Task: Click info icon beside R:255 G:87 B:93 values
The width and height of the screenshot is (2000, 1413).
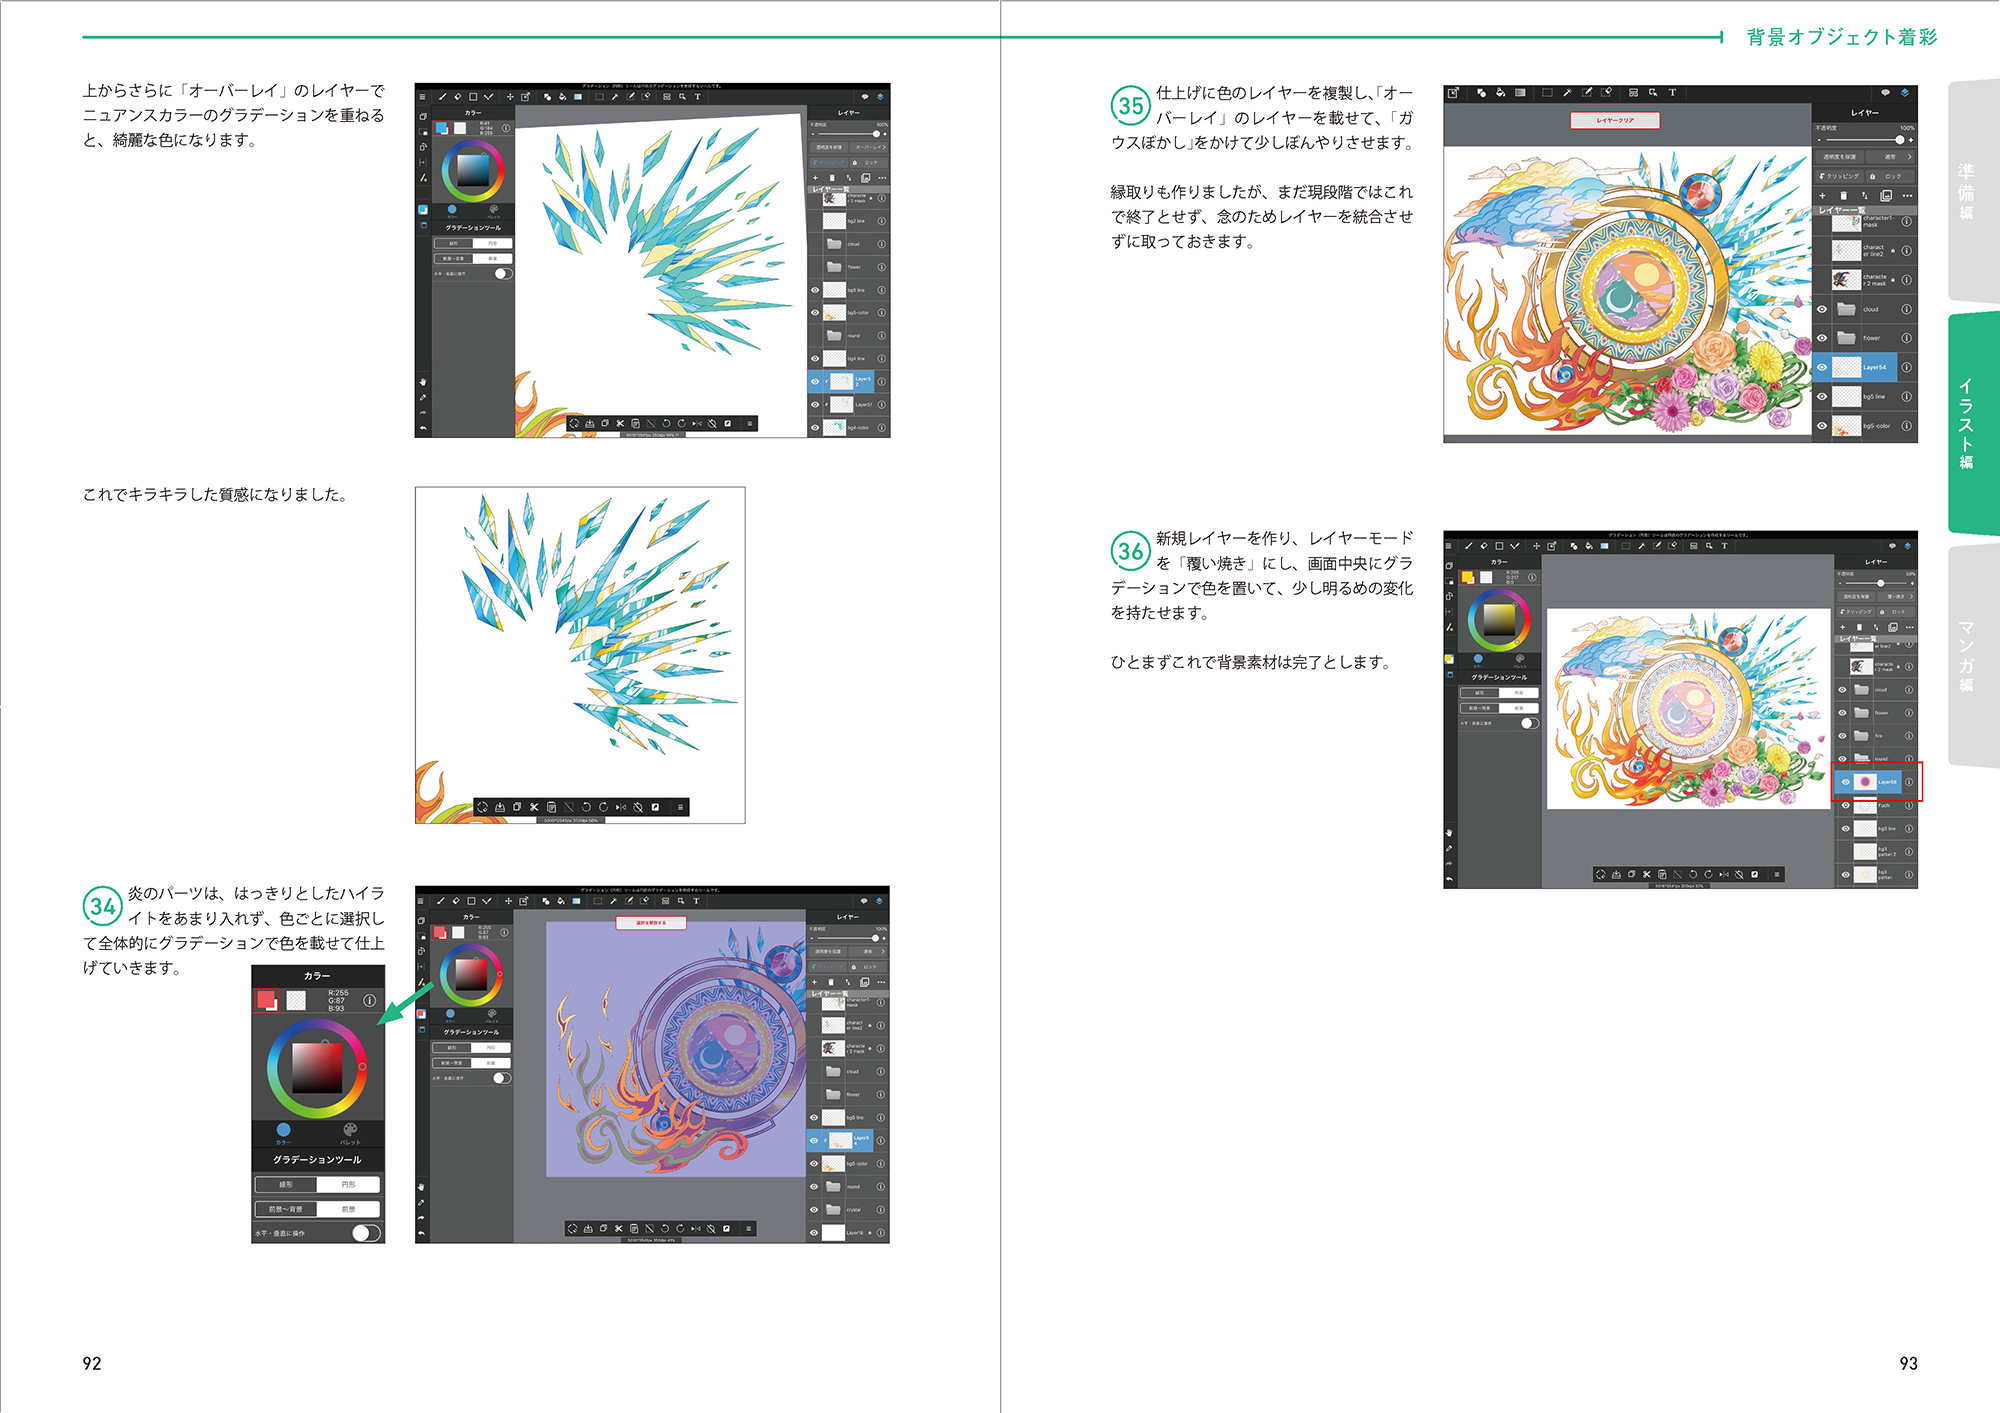Action: point(369,1000)
